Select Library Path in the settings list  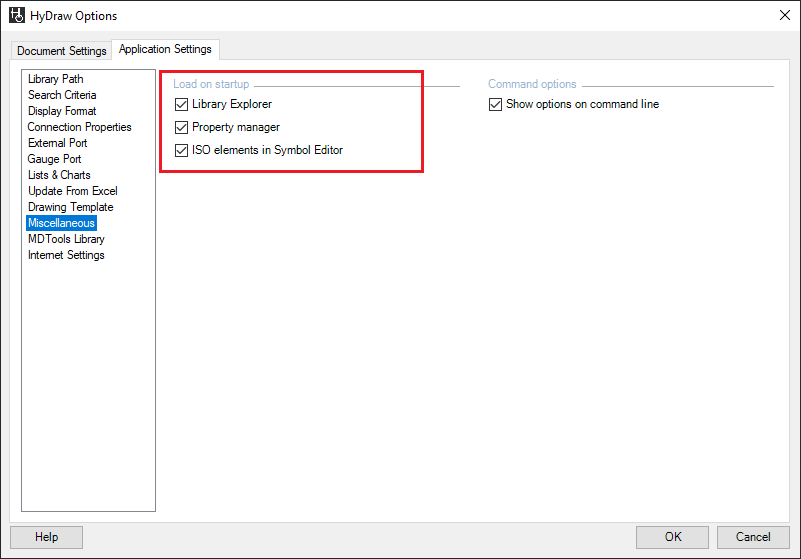(x=56, y=79)
